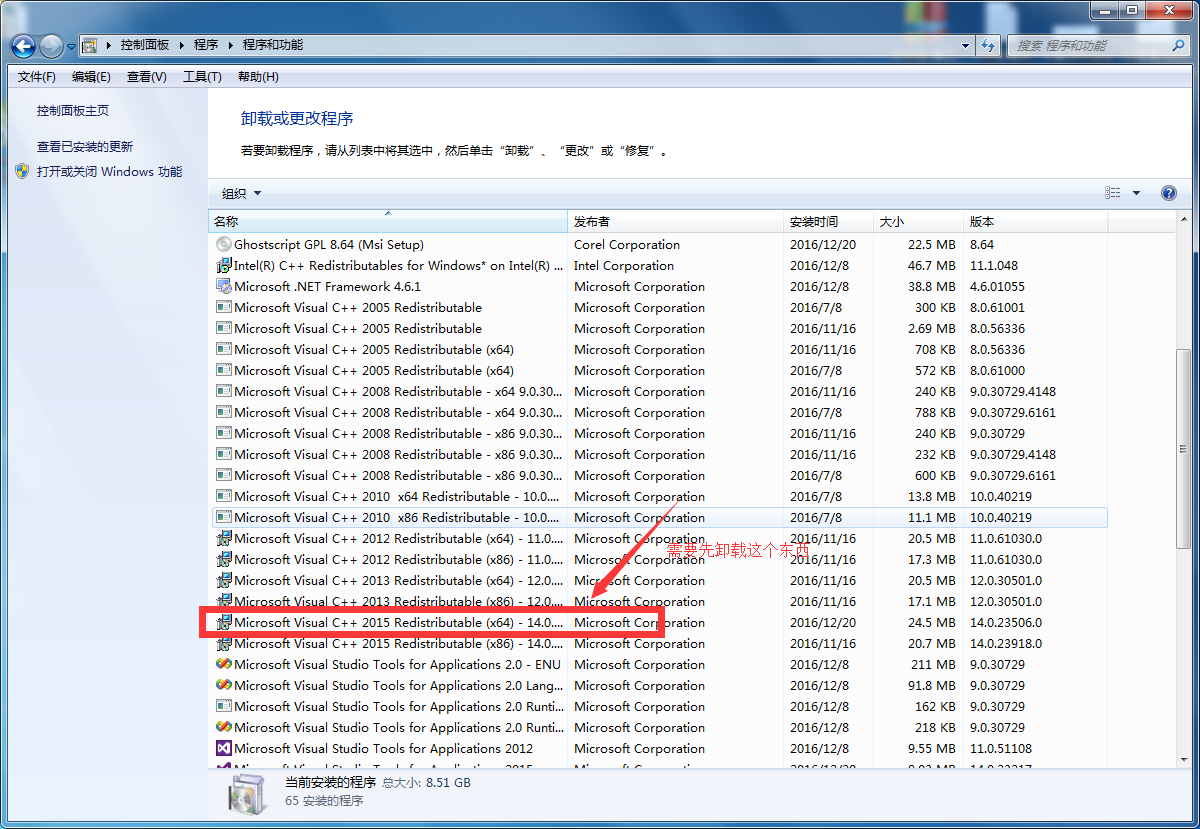Sort the list by 安装时间 column header

814,222
